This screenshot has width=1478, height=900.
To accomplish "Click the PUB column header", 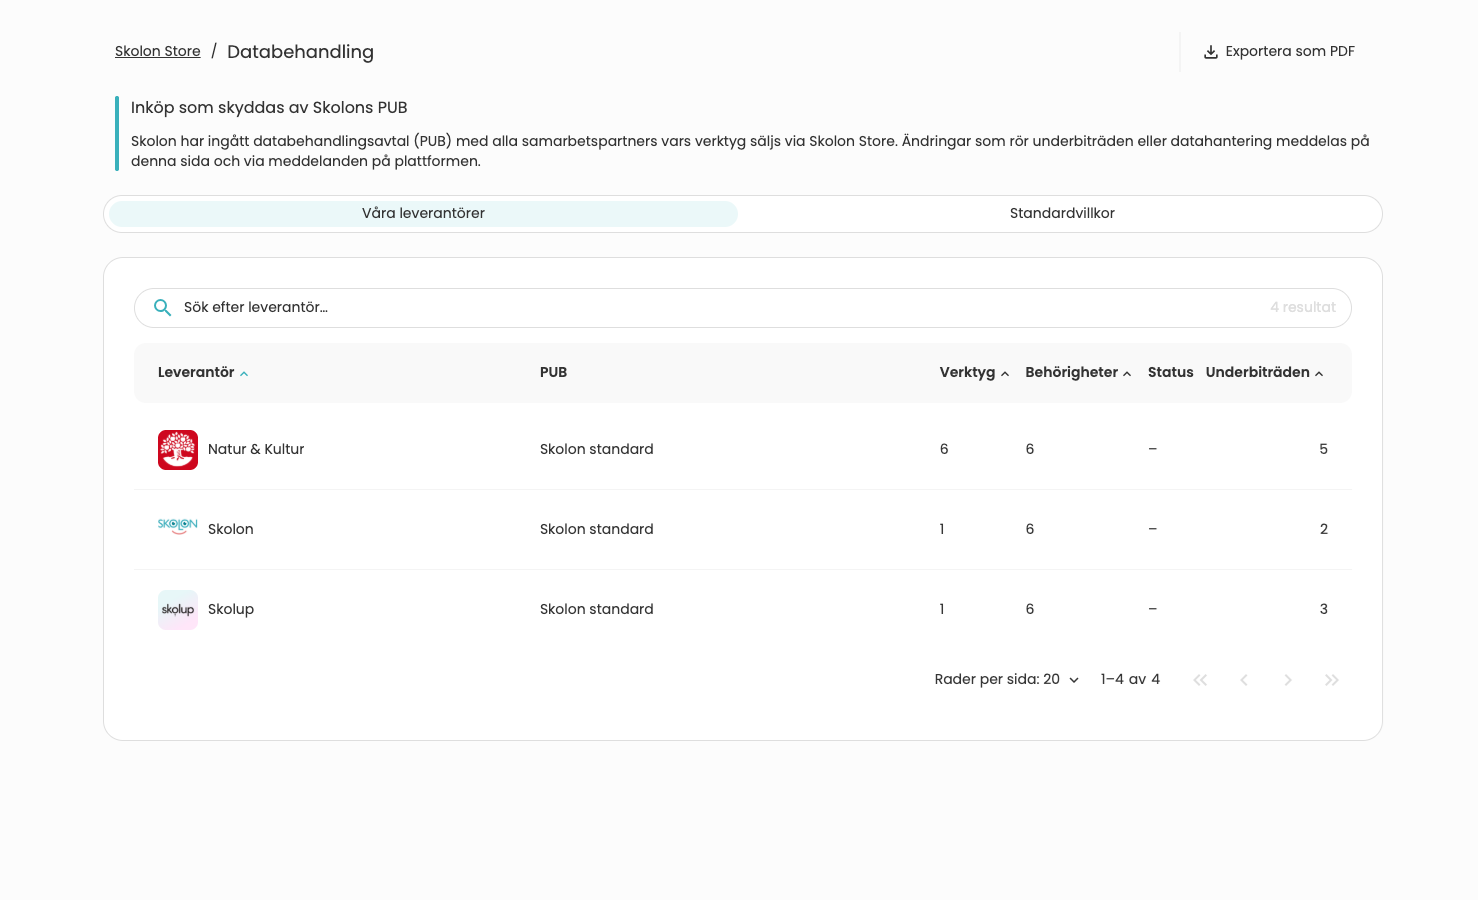I will (553, 372).
